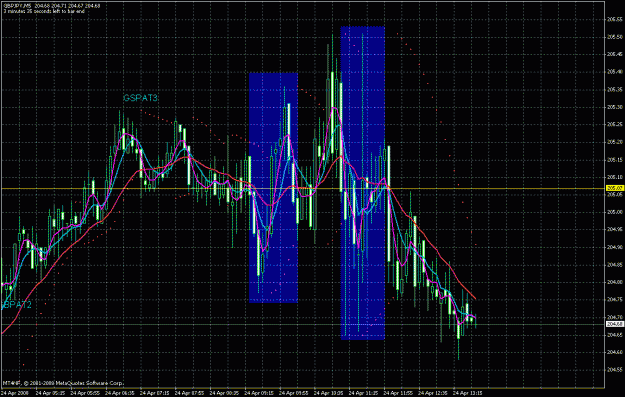The height and width of the screenshot is (397, 625).
Task: Click the 204.90 price axis label
Action: pos(614,247)
